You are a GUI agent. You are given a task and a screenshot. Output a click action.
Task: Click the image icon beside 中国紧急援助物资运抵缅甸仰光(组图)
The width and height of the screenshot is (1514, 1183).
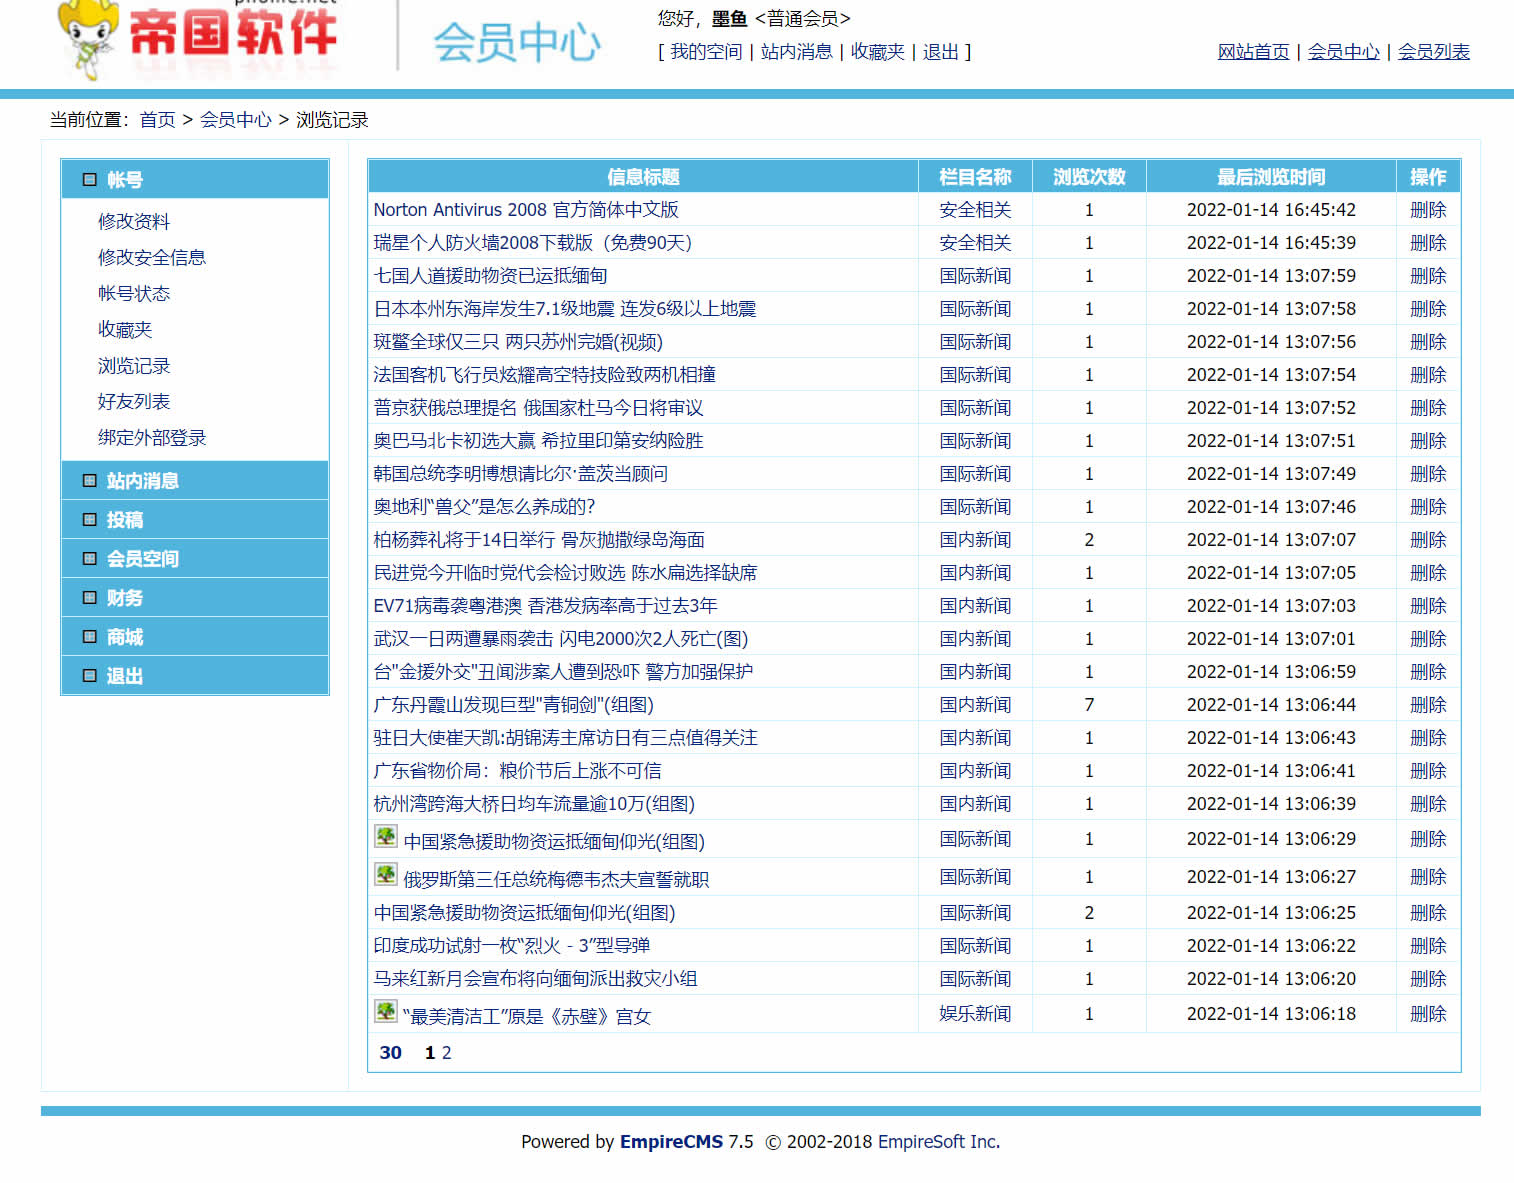point(385,836)
